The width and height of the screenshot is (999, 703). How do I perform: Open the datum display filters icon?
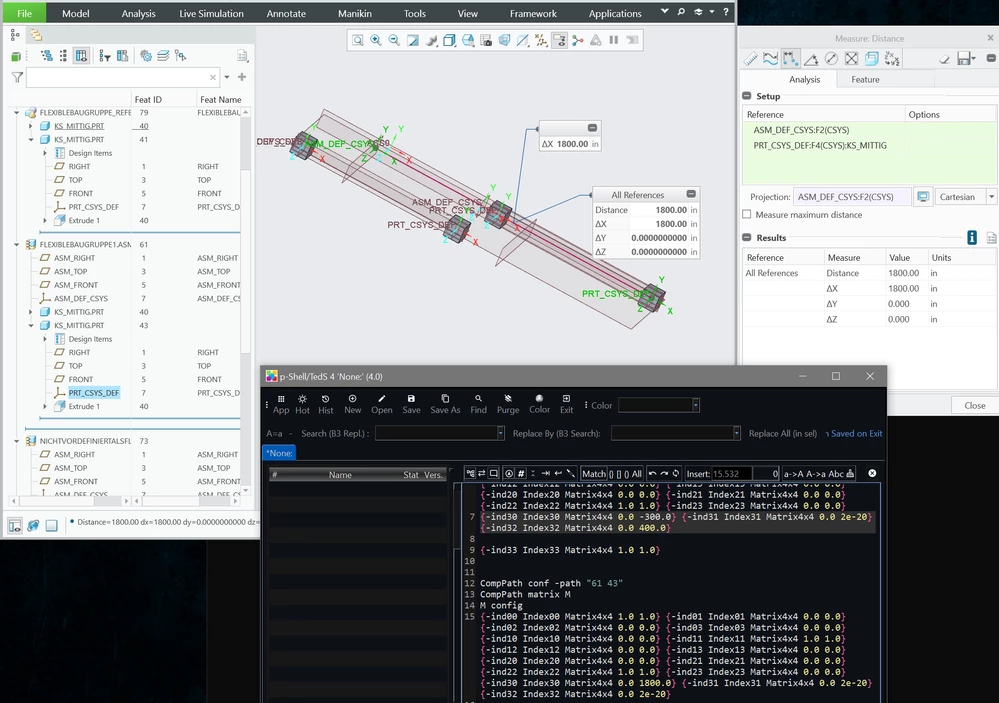[x=541, y=40]
